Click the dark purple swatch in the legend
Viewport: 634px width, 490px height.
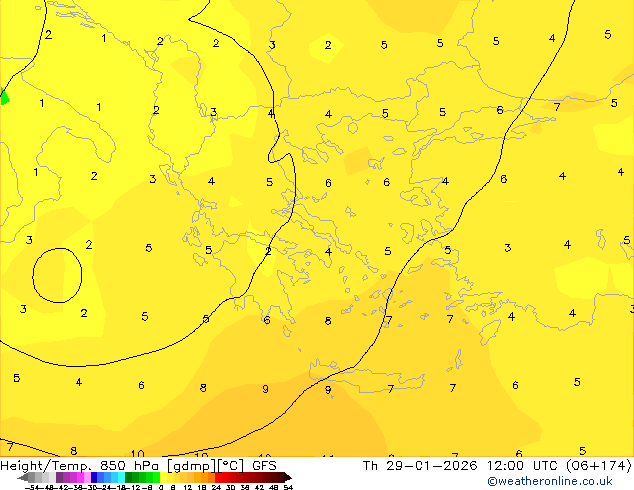click(x=59, y=477)
